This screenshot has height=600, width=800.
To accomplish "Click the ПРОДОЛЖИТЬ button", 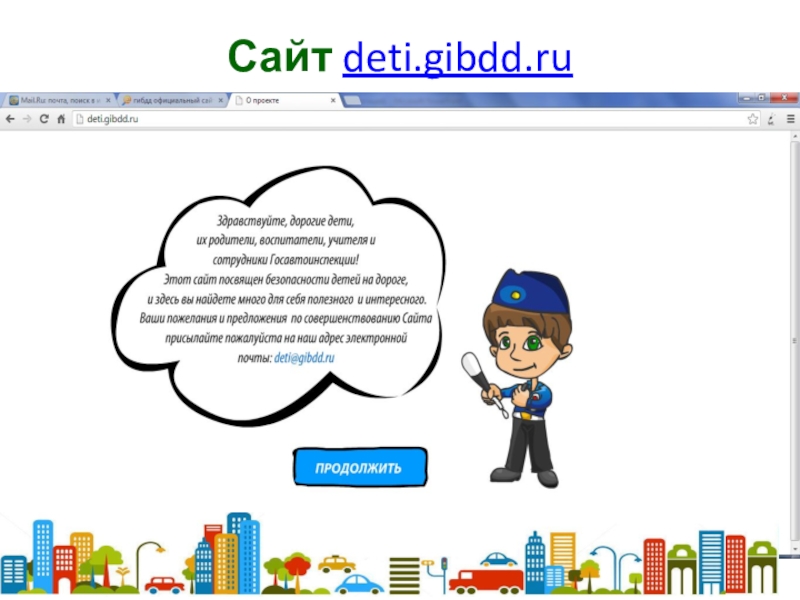I will coord(360,467).
